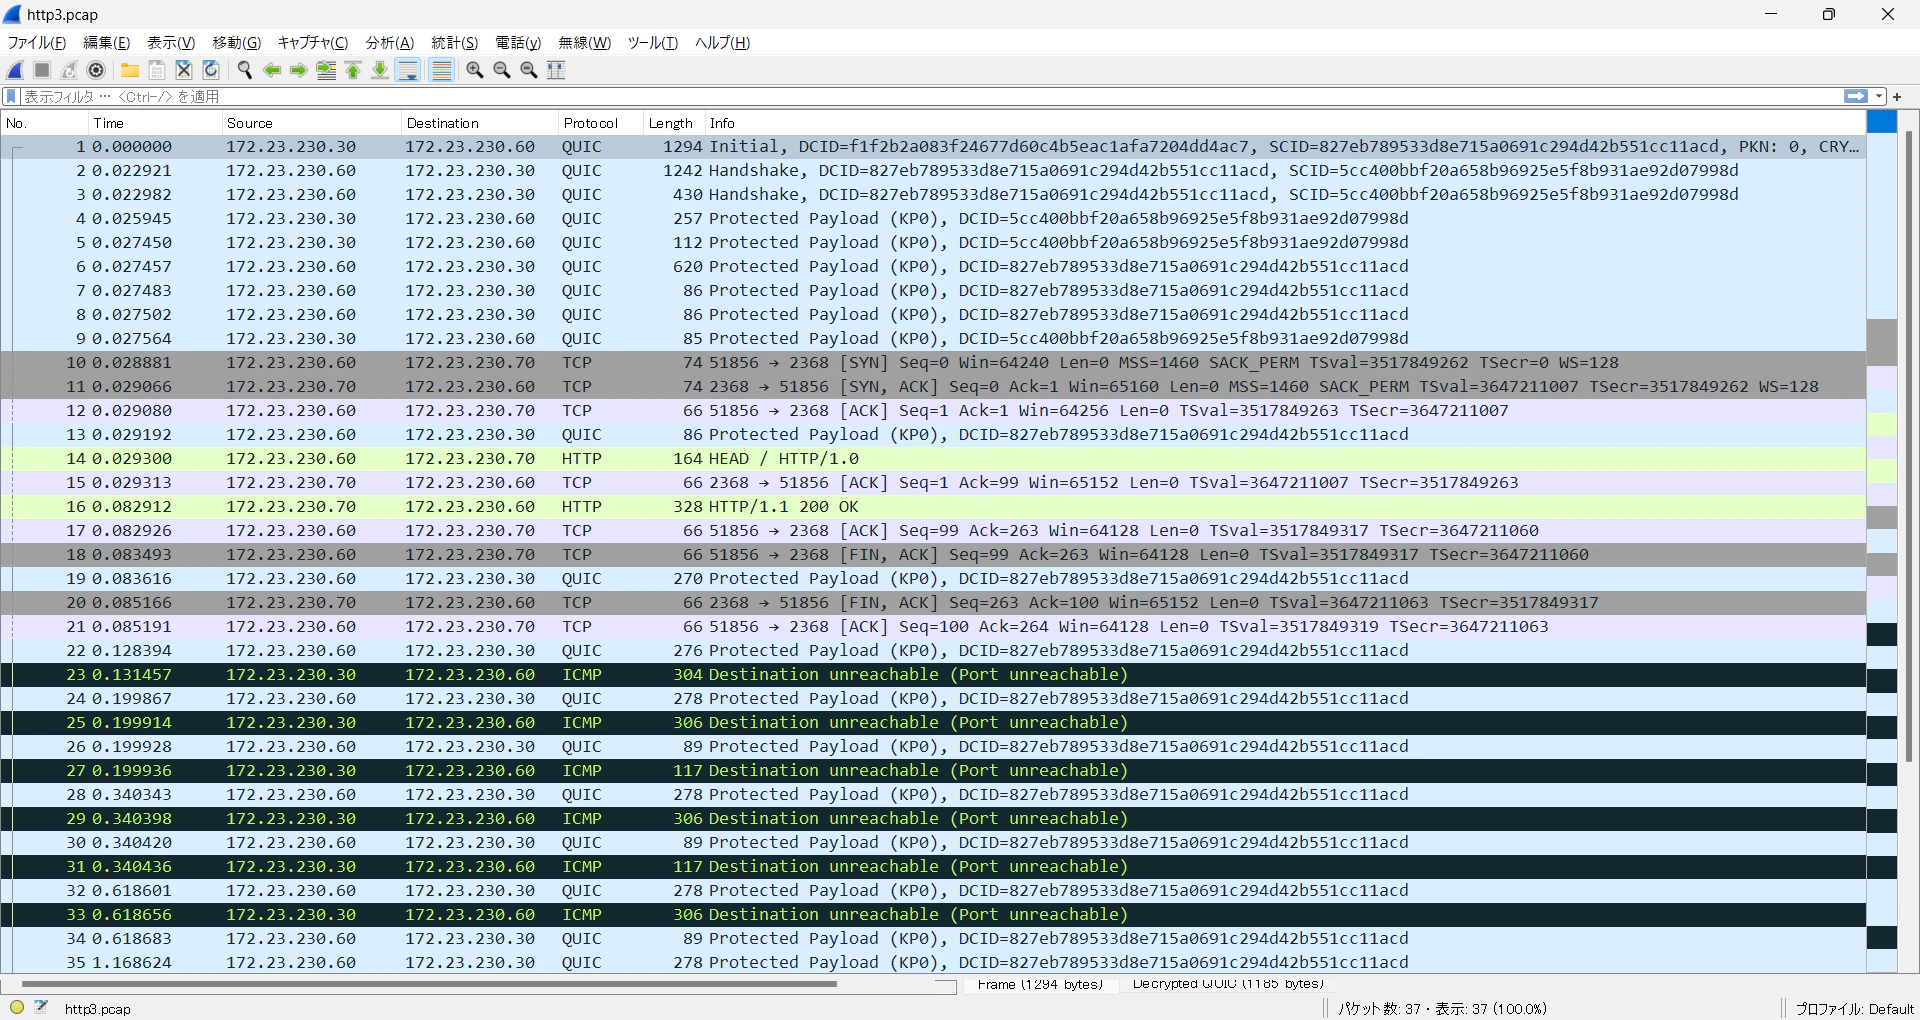Go back in packet history
This screenshot has width=1920, height=1020.
tap(272, 70)
